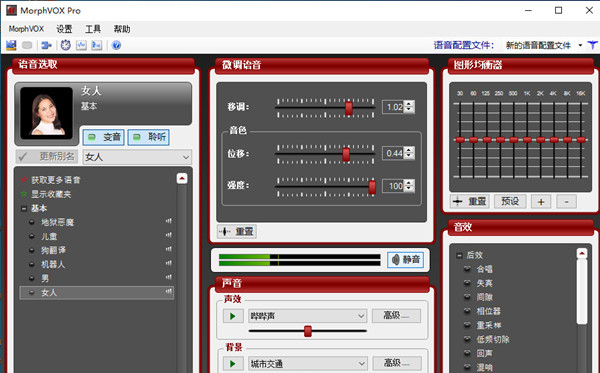Open the sound effect dropdown showing 哔哔声
The height and width of the screenshot is (373, 600).
click(307, 316)
